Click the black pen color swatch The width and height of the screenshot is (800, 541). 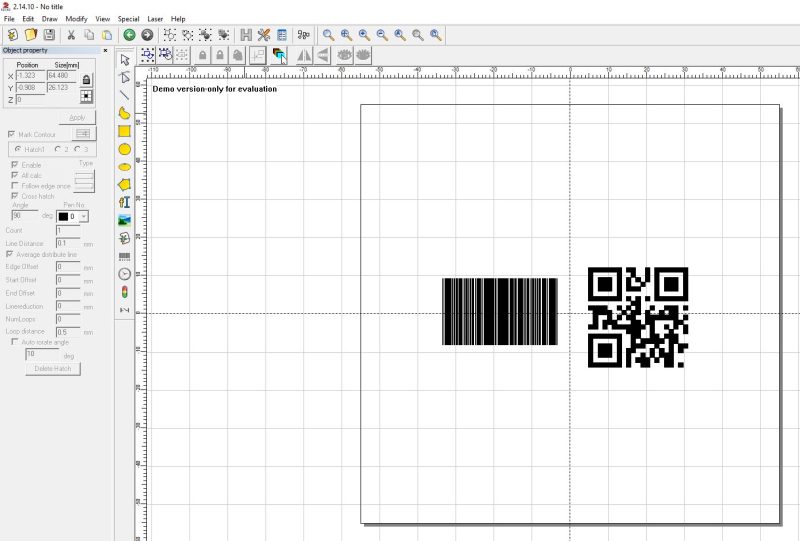pyautogui.click(x=63, y=216)
